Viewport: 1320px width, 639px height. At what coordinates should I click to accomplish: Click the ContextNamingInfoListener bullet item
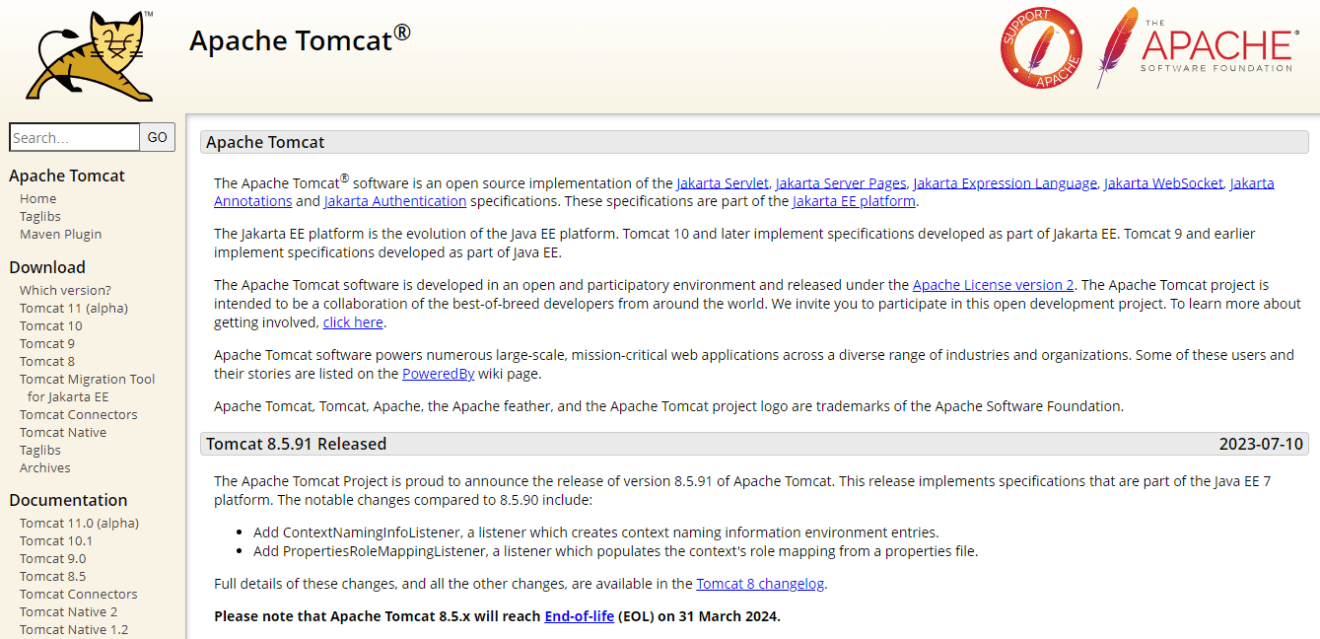pos(597,533)
